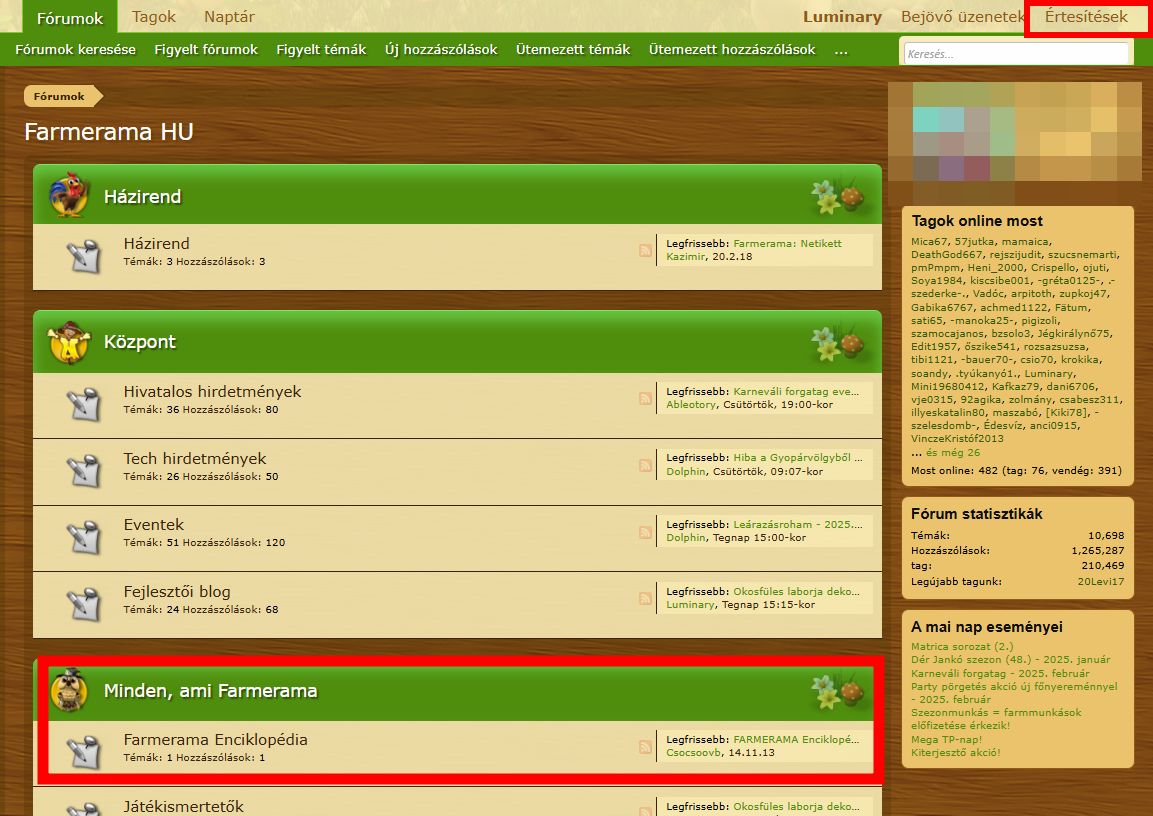This screenshot has height=816, width=1153.
Task: Click the owl icon beside Minden, ami Farmerama
Action: tap(69, 690)
